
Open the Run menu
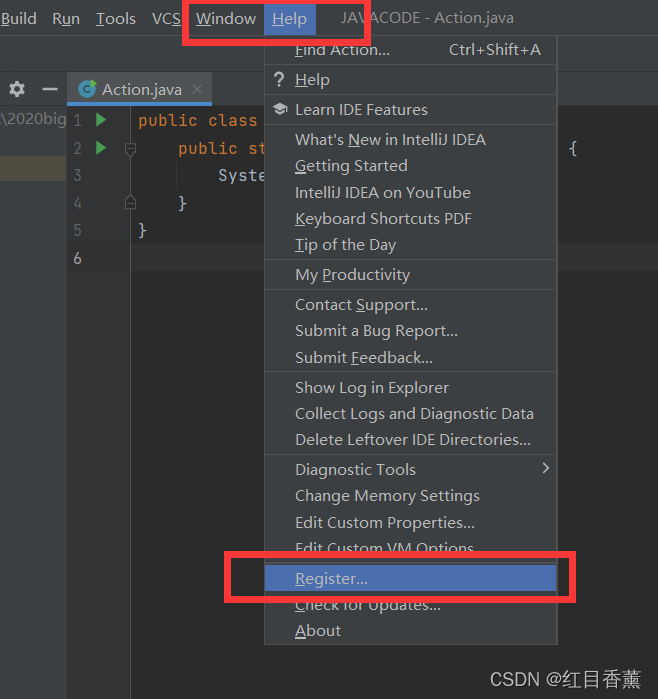point(66,19)
